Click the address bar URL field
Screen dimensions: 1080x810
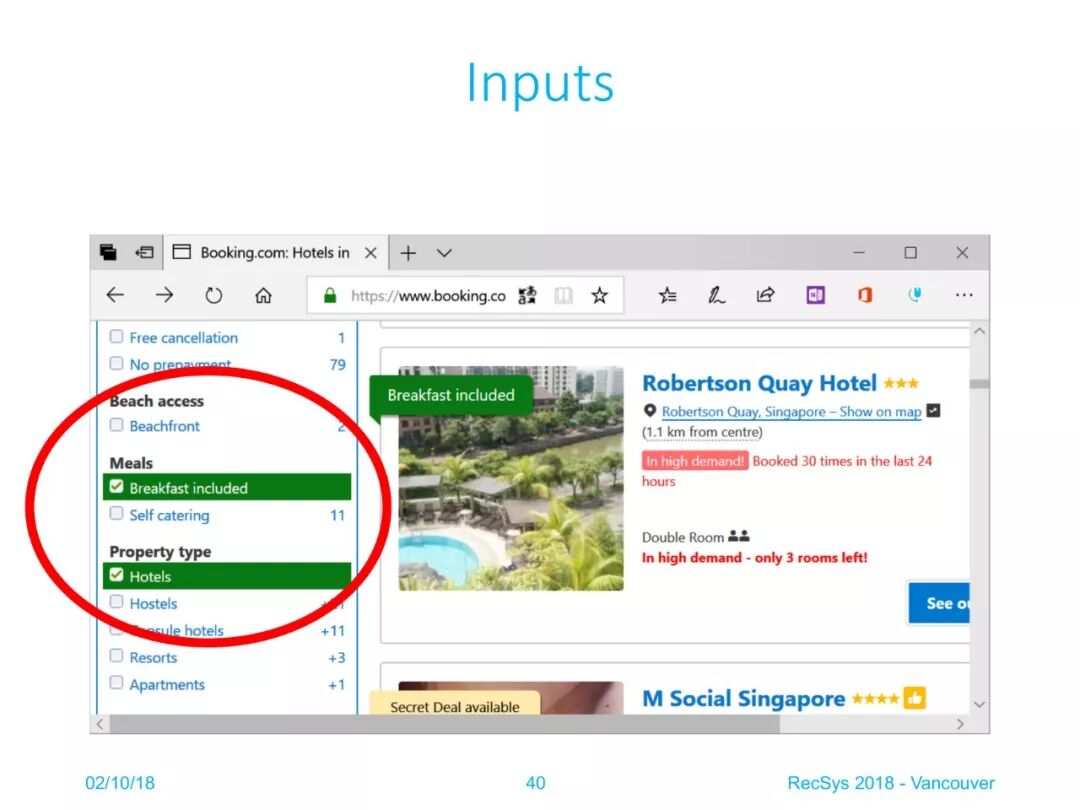click(428, 295)
